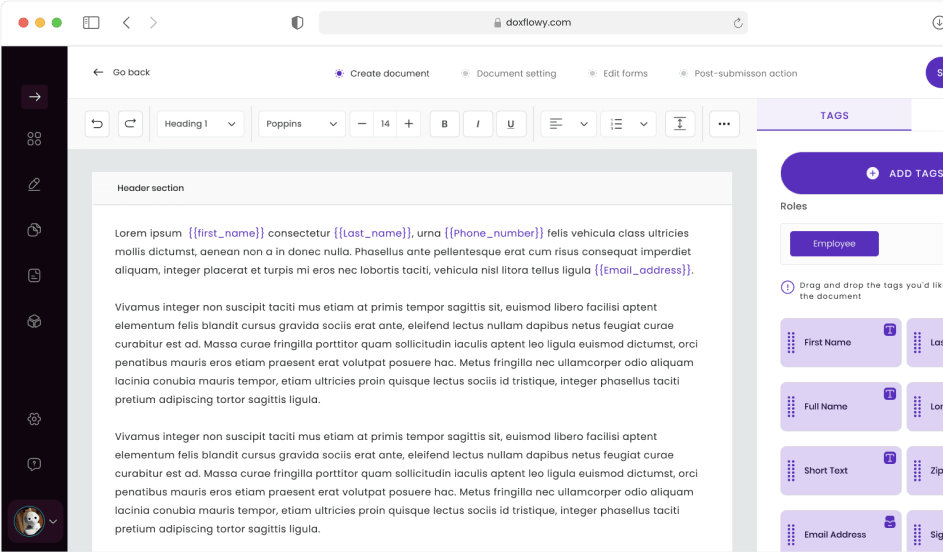The width and height of the screenshot is (943, 552).
Task: Click the {{Last_name}} placeholder in document
Action: pyautogui.click(x=373, y=233)
